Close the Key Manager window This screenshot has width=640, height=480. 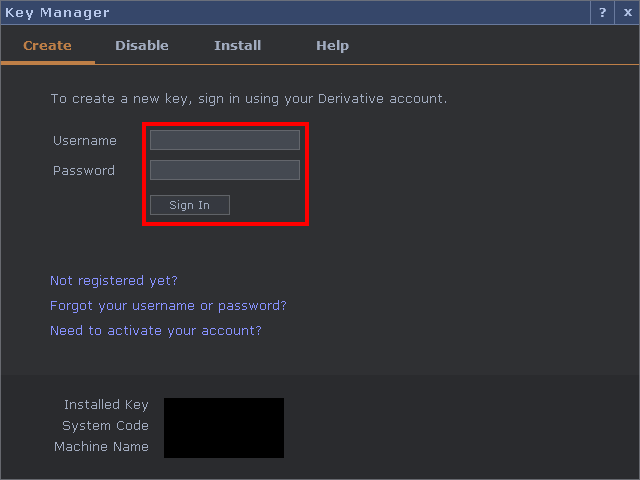click(627, 13)
